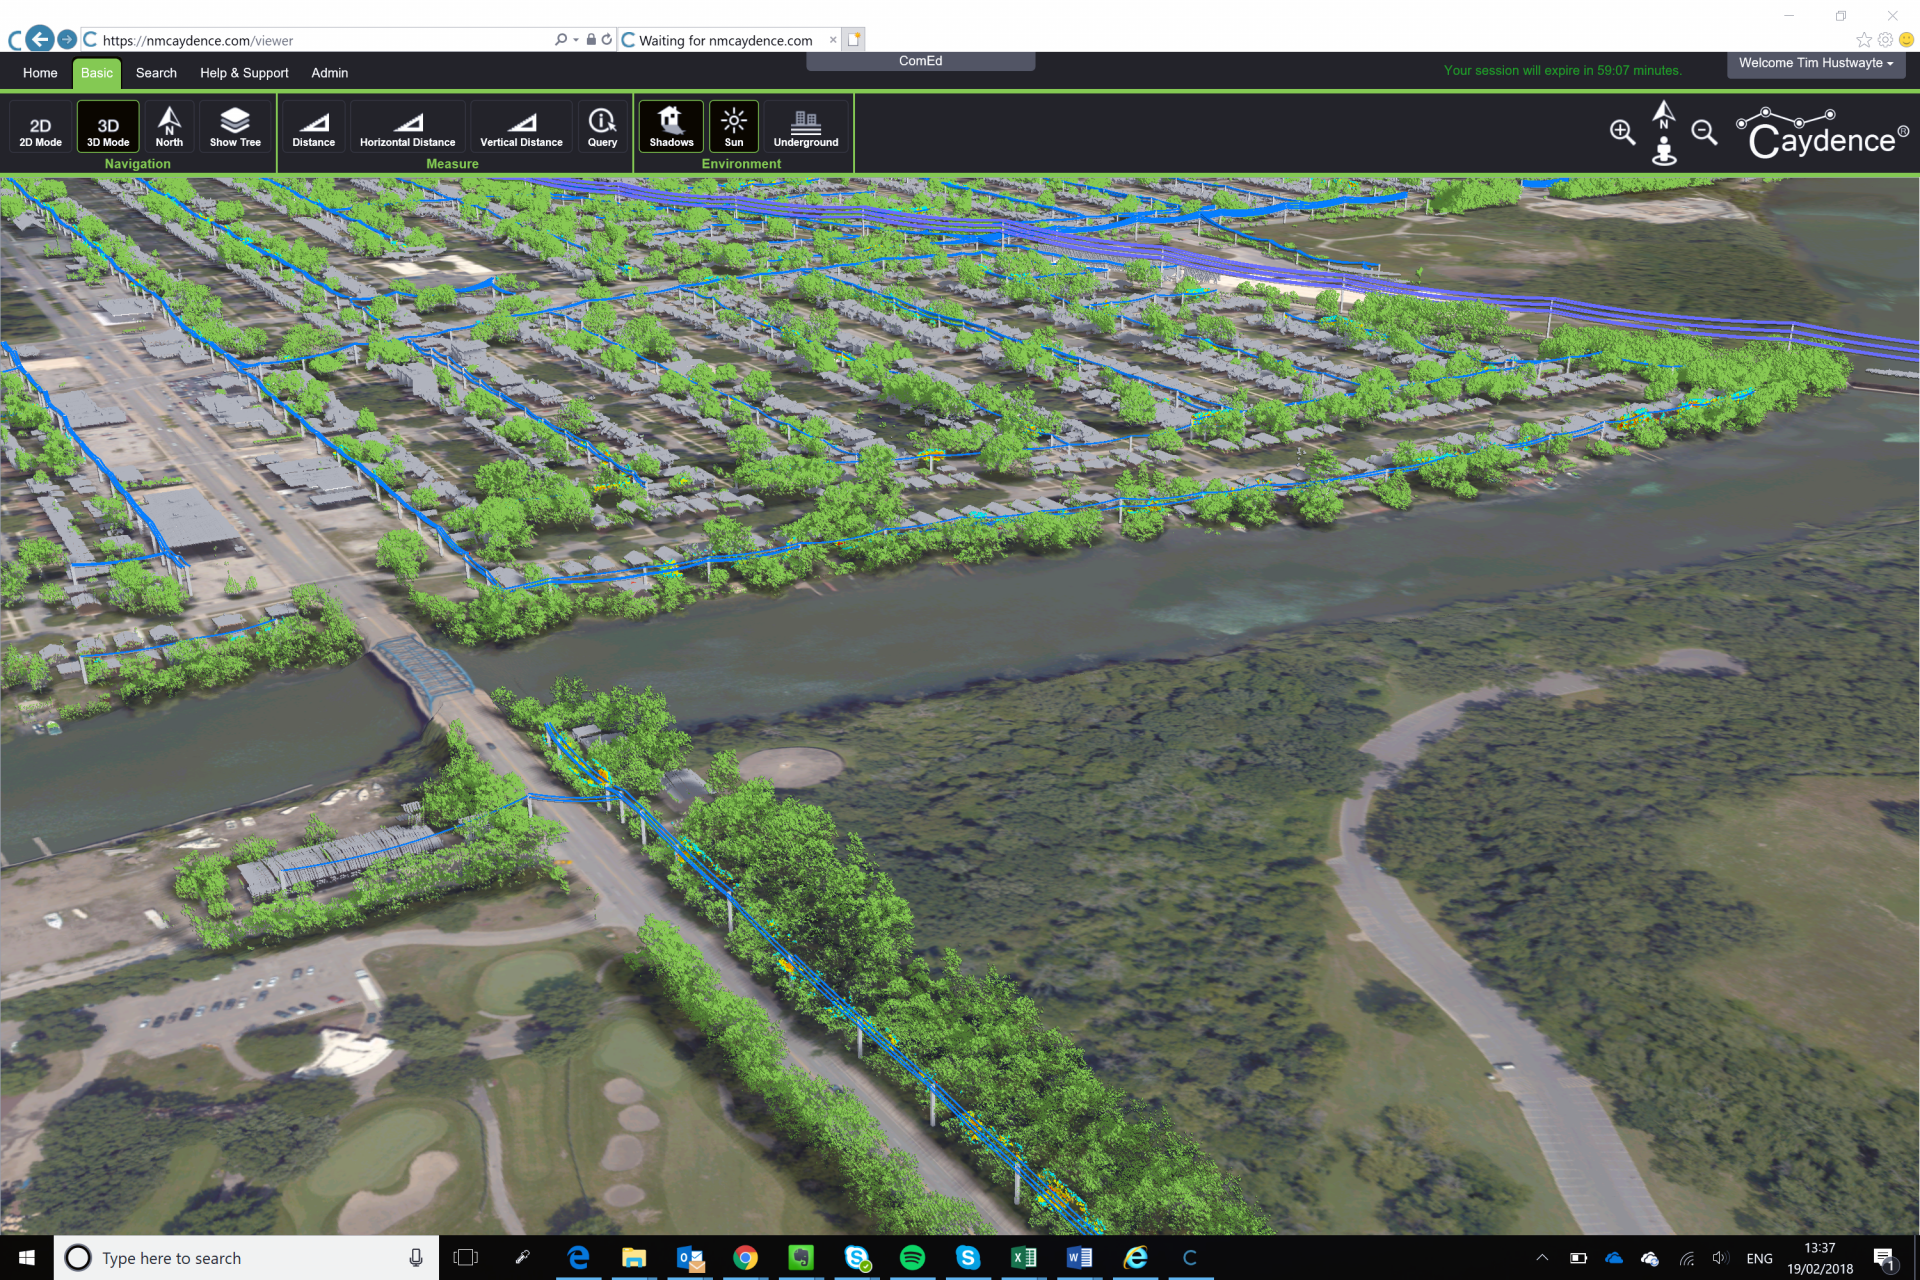Toggle Underground environment view
This screenshot has width=1920, height=1280.
803,127
